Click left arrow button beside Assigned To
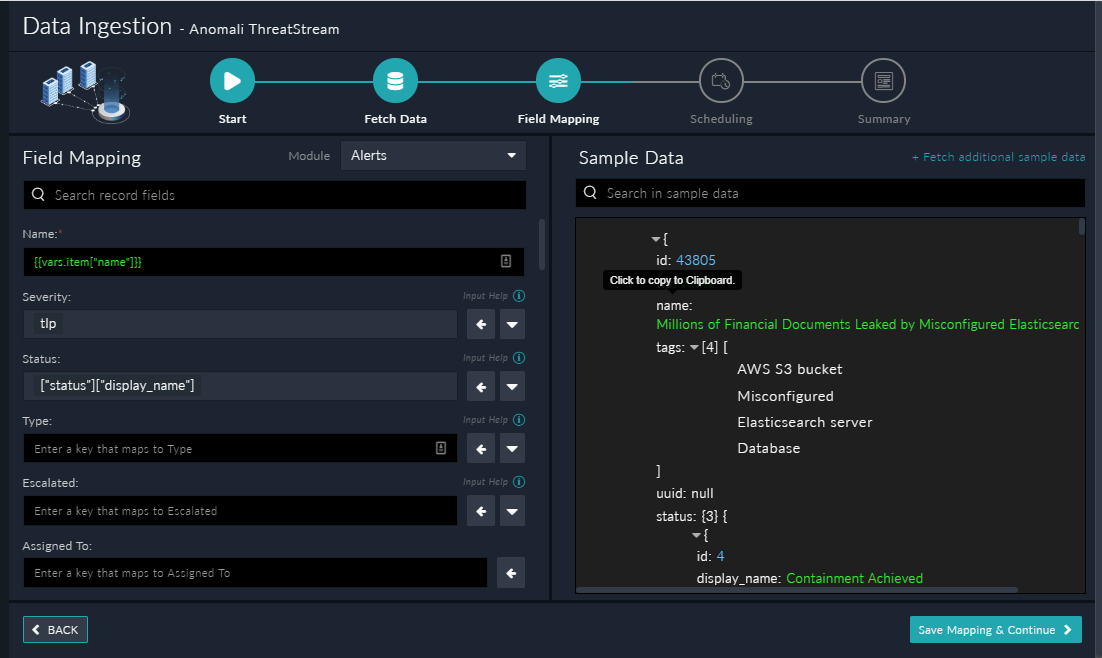The image size is (1102, 658). [x=511, y=573]
